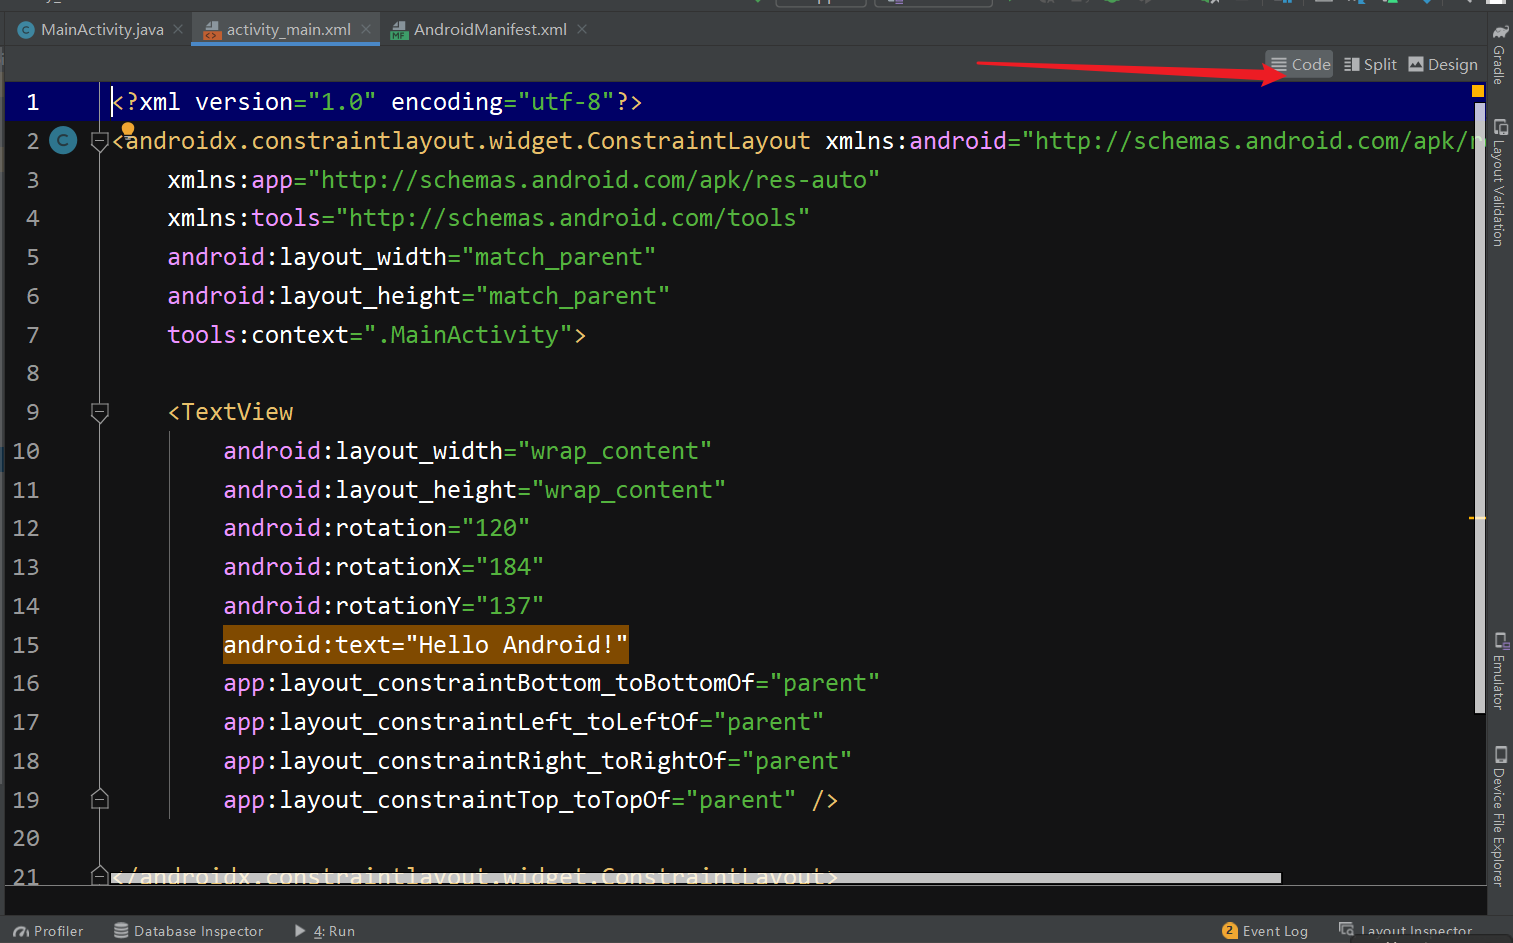Click the ConstraintLayout opening tag on line 2
1513x943 pixels.
pos(461,141)
